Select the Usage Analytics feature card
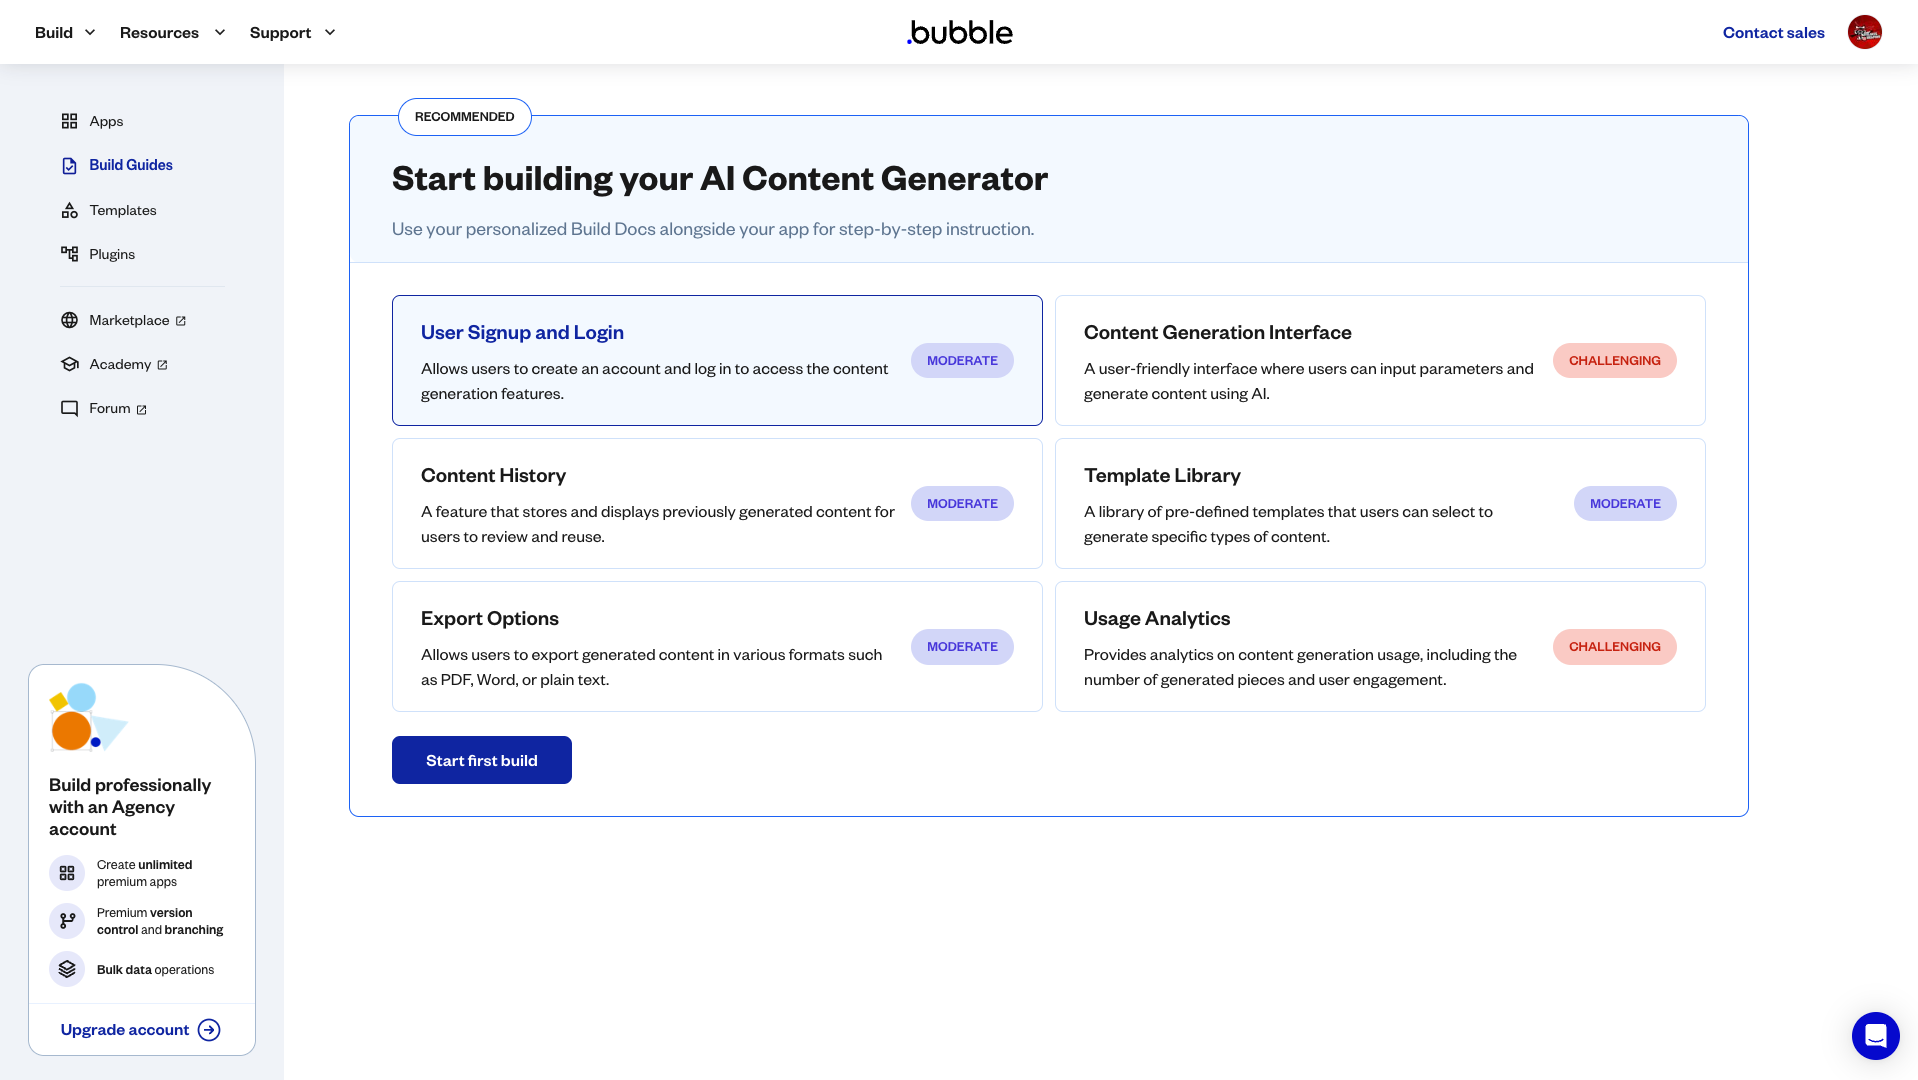 click(1379, 646)
